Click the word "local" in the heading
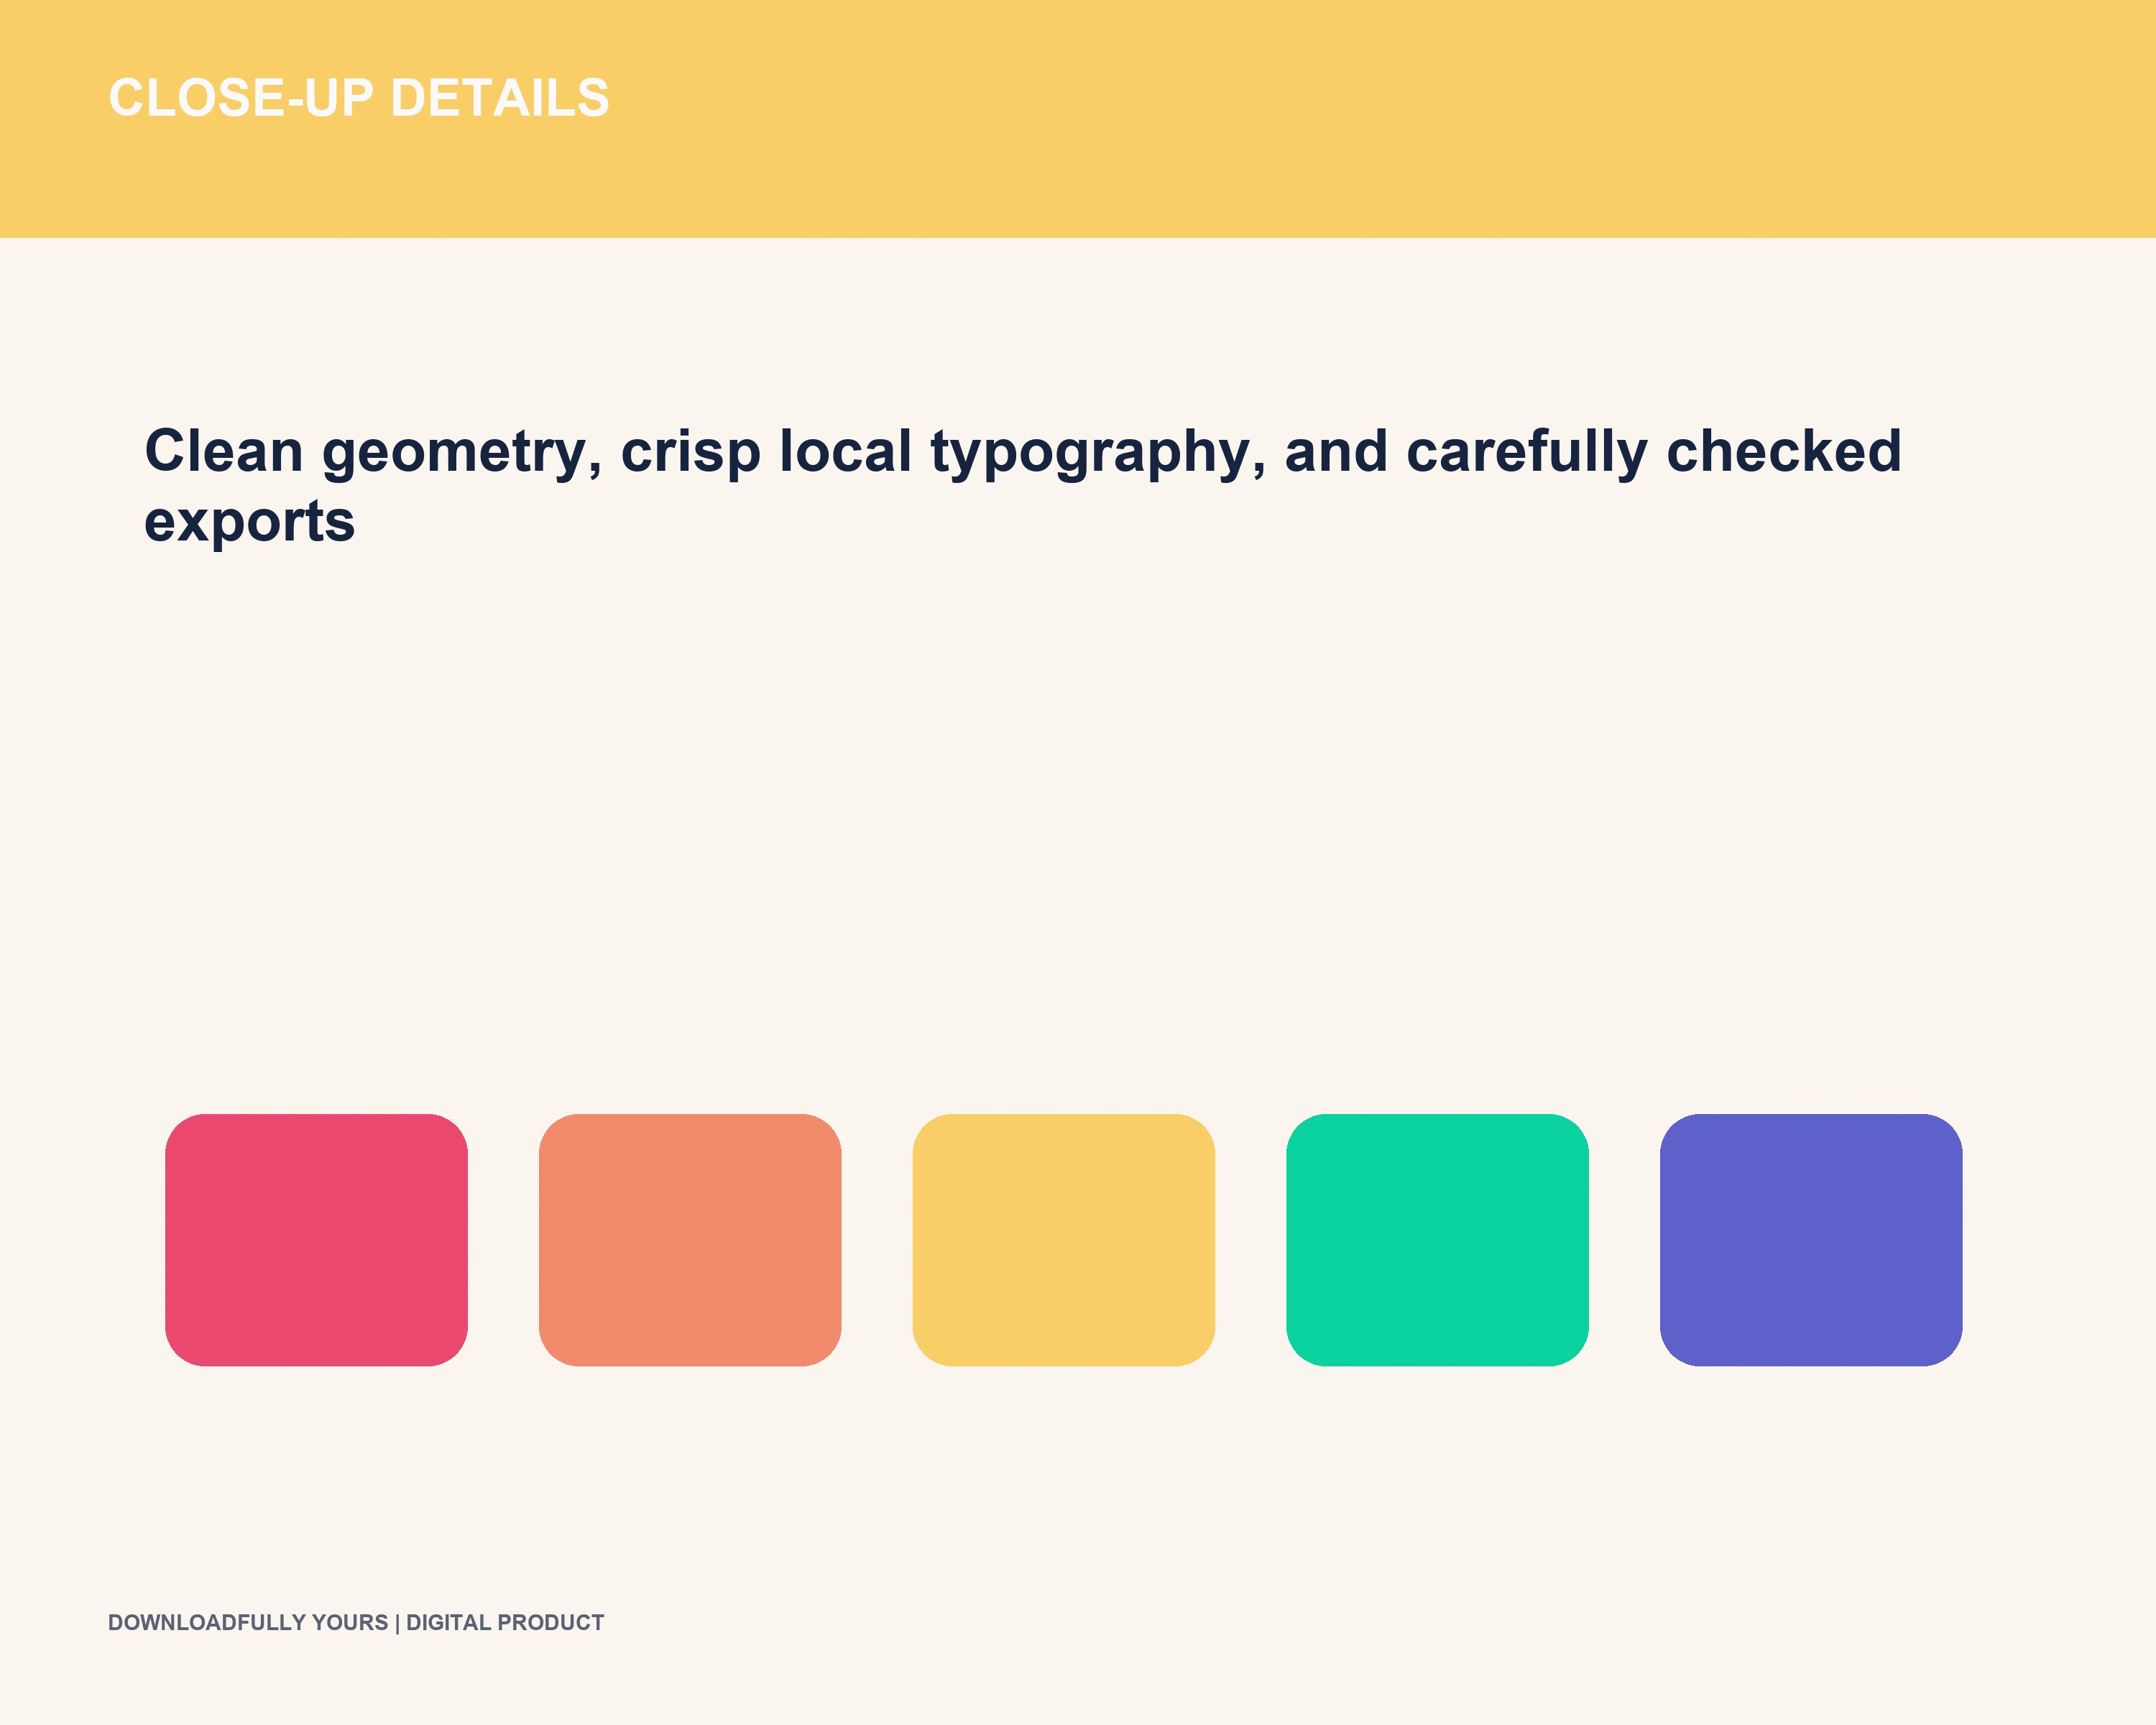This screenshot has width=2156, height=1725. (846, 451)
